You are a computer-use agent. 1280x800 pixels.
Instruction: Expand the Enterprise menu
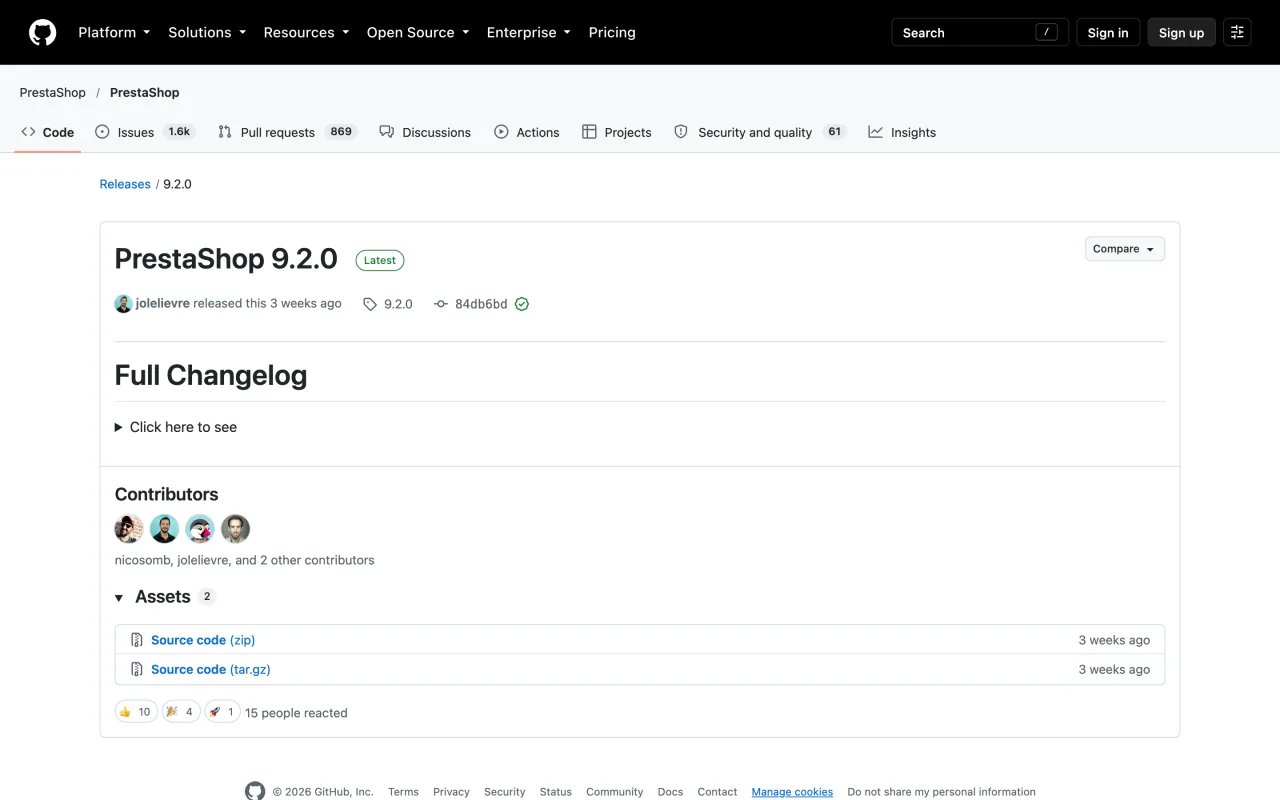529,32
